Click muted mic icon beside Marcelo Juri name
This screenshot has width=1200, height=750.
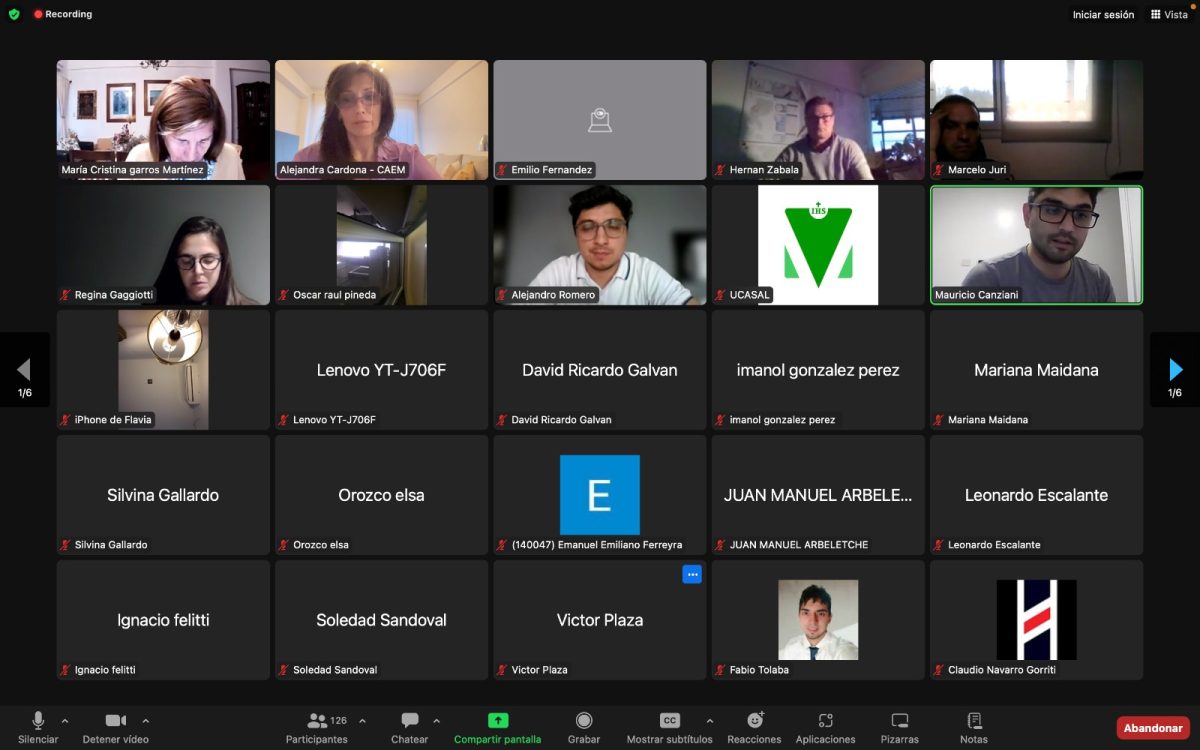click(939, 170)
